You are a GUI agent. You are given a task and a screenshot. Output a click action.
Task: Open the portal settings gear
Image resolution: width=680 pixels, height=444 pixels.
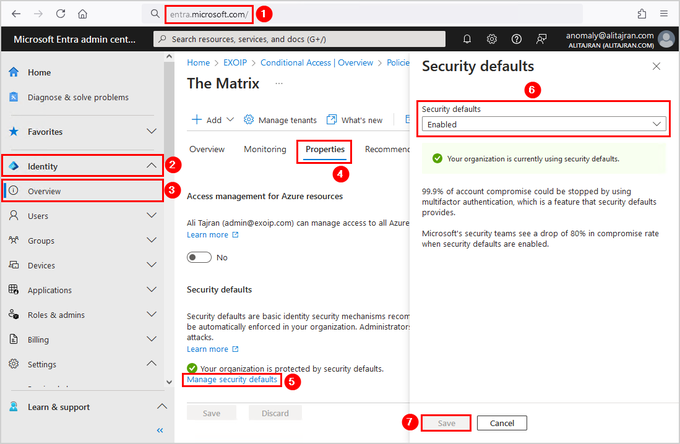[x=491, y=39]
